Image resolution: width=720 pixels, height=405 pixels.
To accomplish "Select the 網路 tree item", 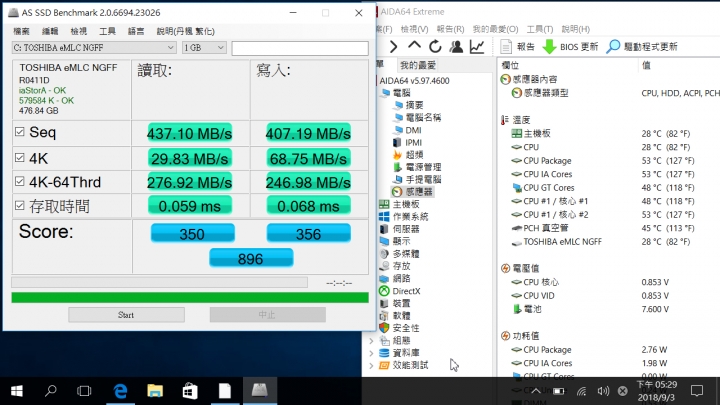I will [x=395, y=278].
